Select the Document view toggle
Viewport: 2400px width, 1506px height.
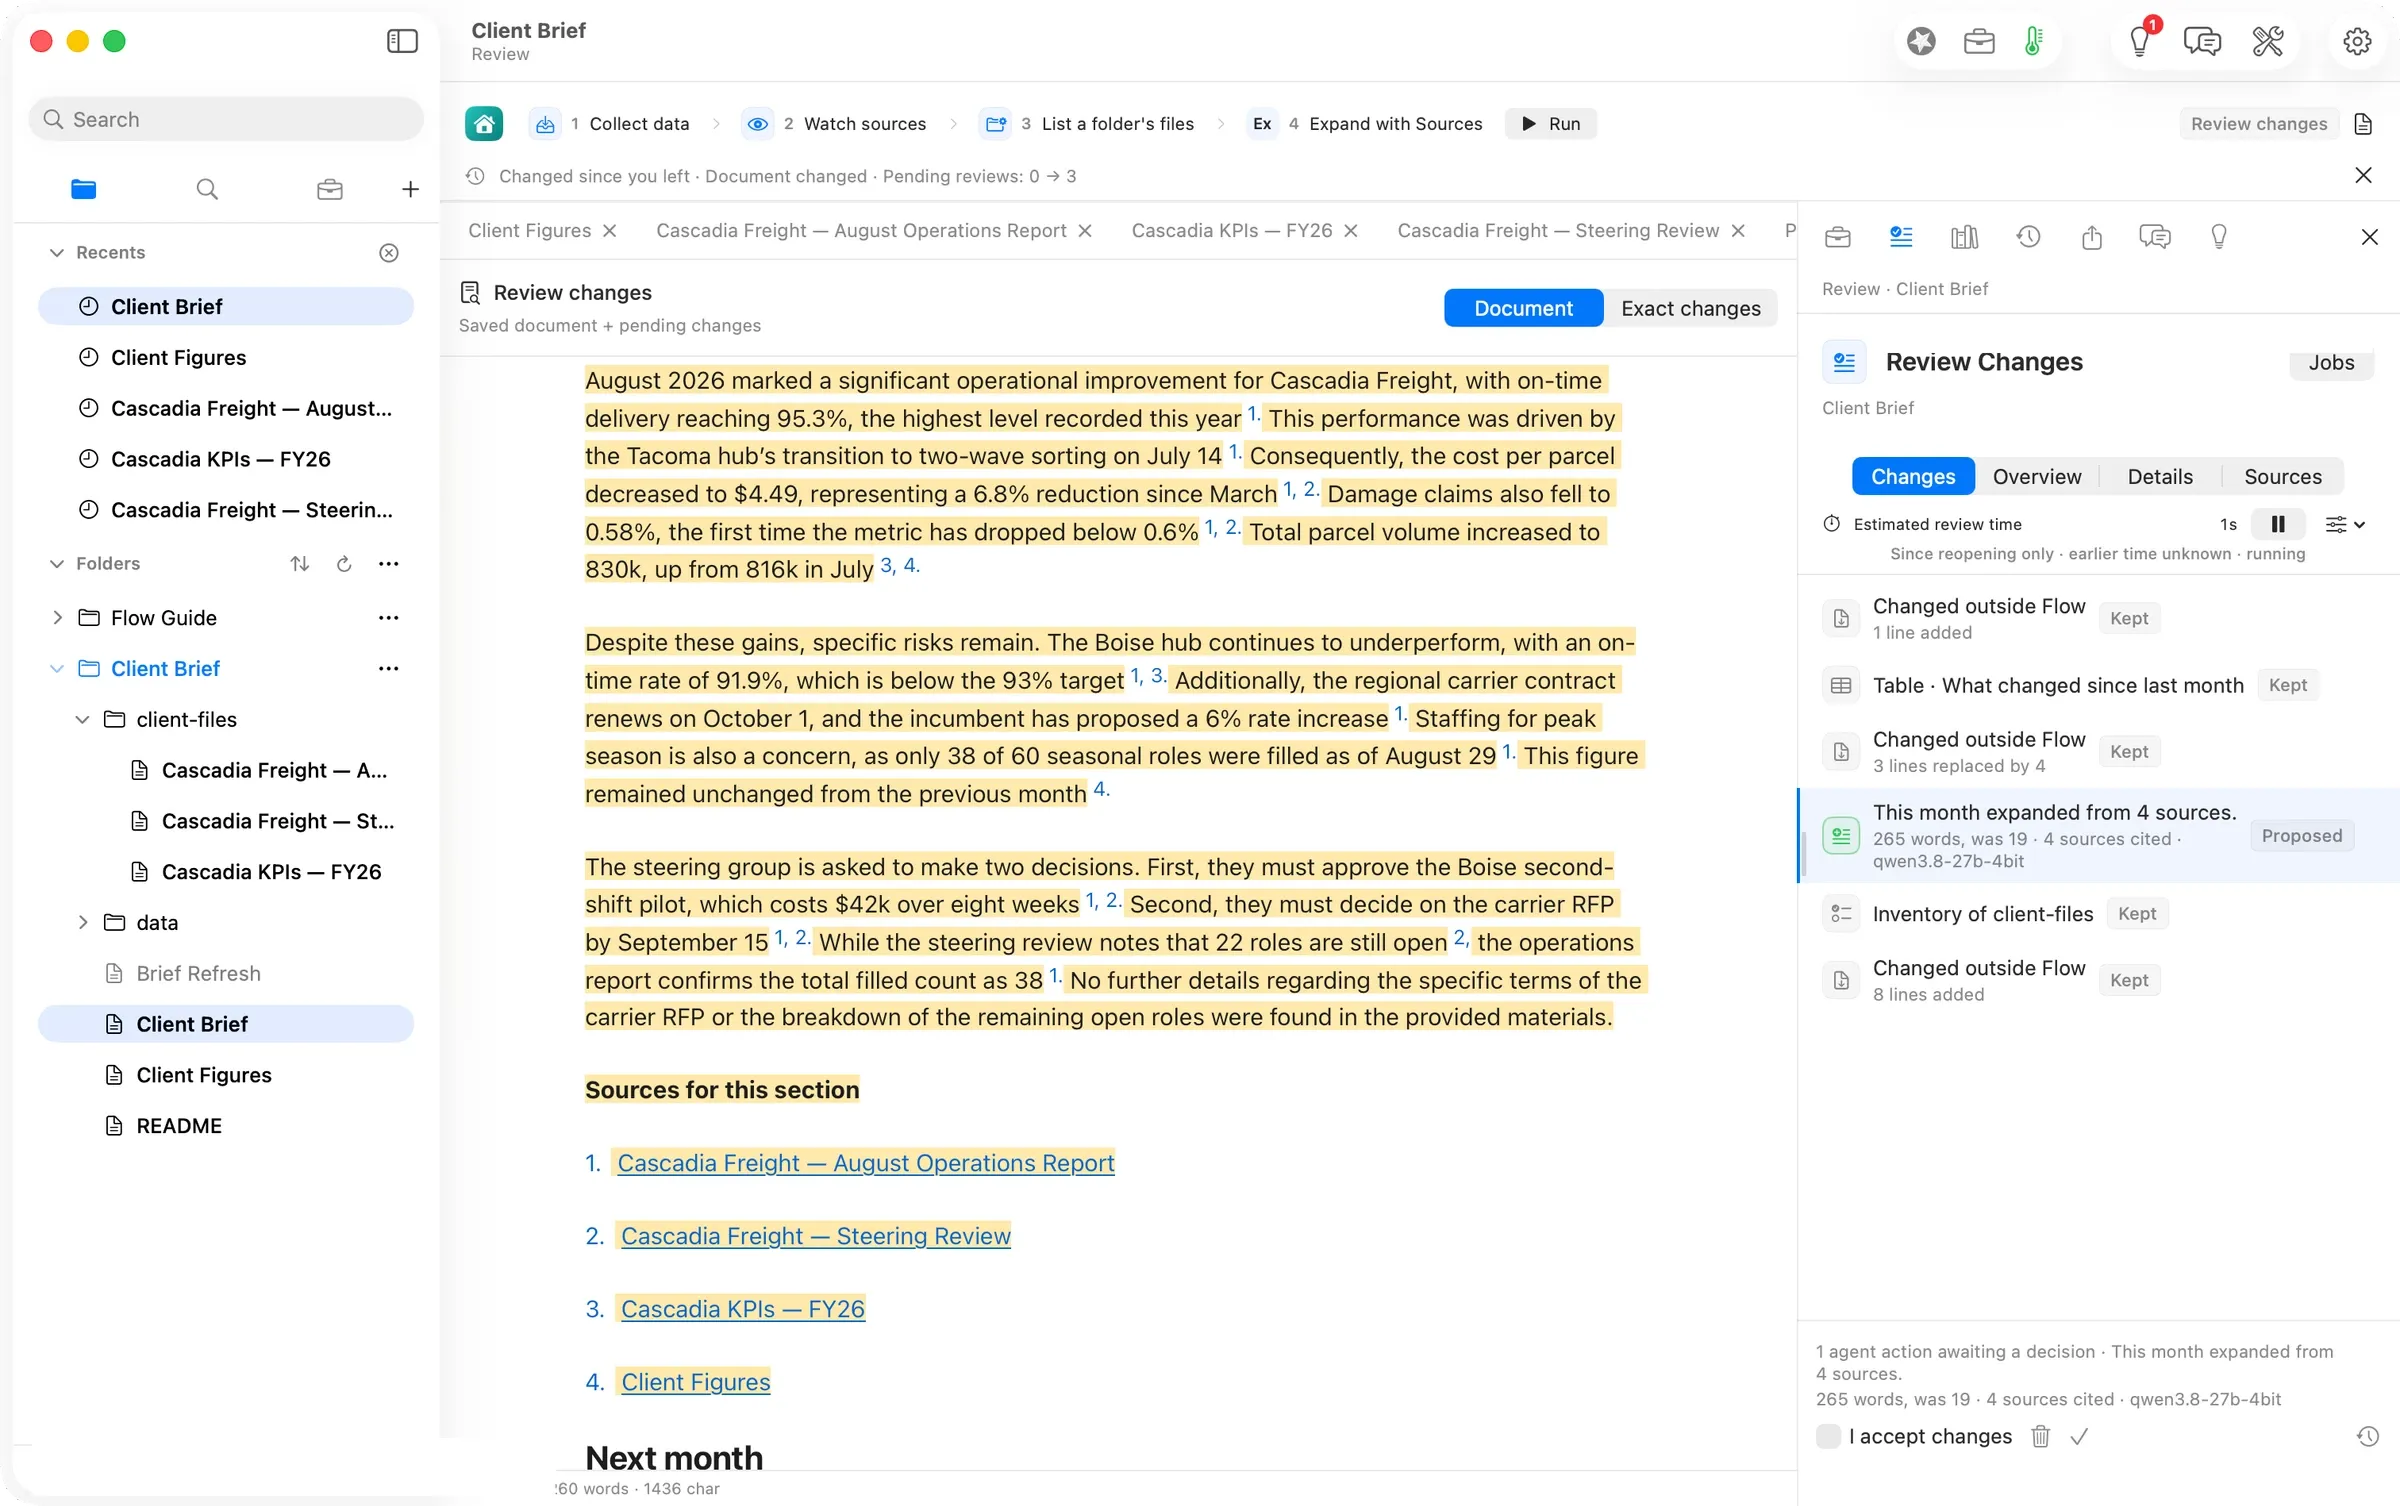pos(1523,308)
